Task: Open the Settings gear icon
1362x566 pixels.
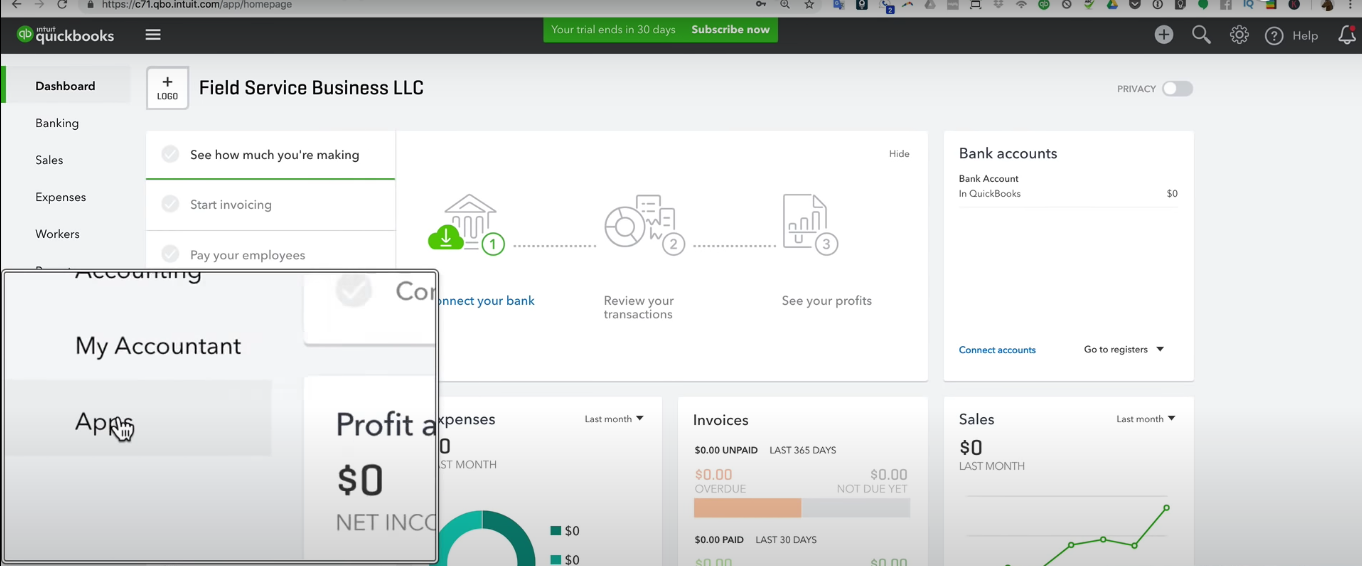Action: [x=1239, y=35]
